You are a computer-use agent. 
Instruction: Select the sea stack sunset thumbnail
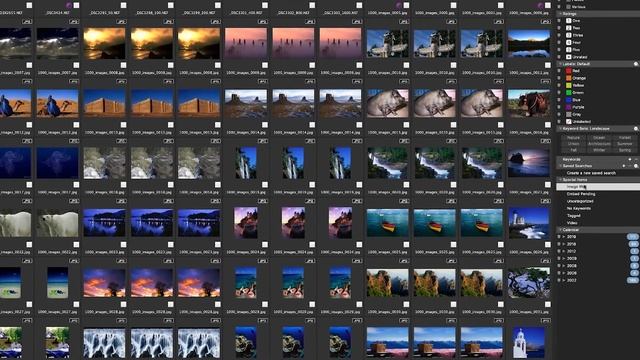coord(529,163)
